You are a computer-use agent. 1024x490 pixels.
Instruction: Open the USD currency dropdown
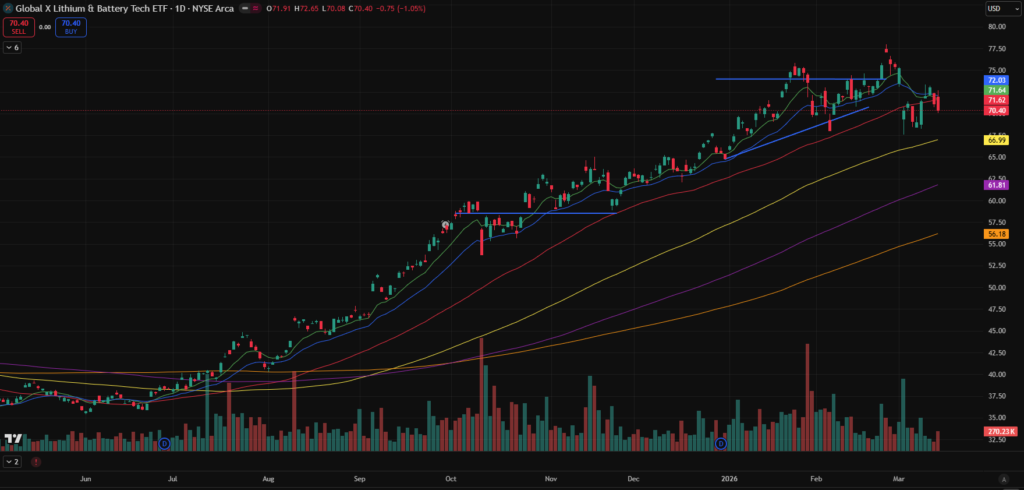click(x=994, y=9)
